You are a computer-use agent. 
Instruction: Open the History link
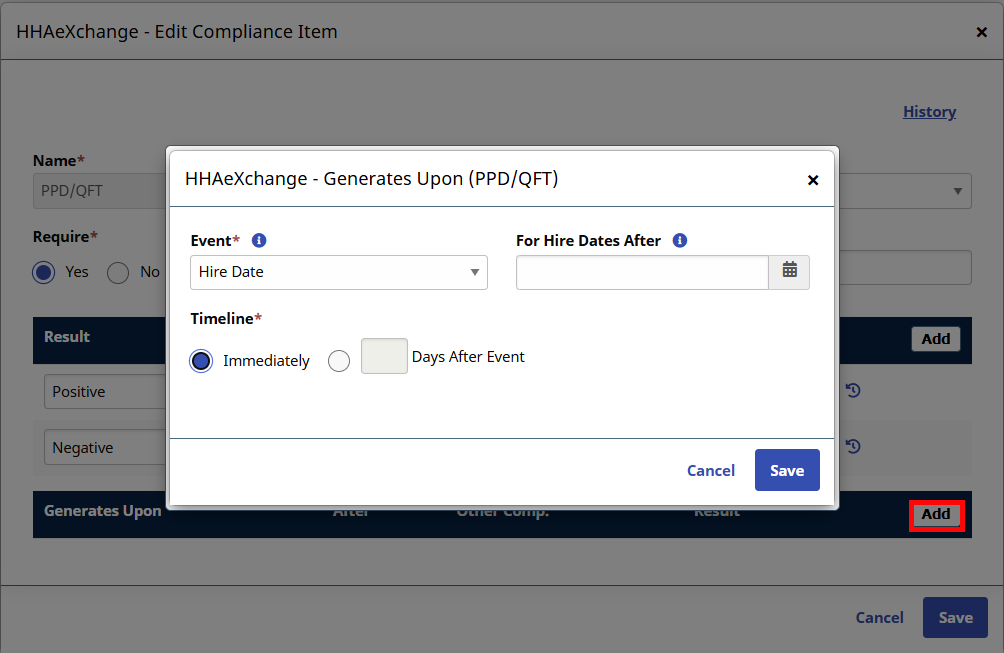929,112
